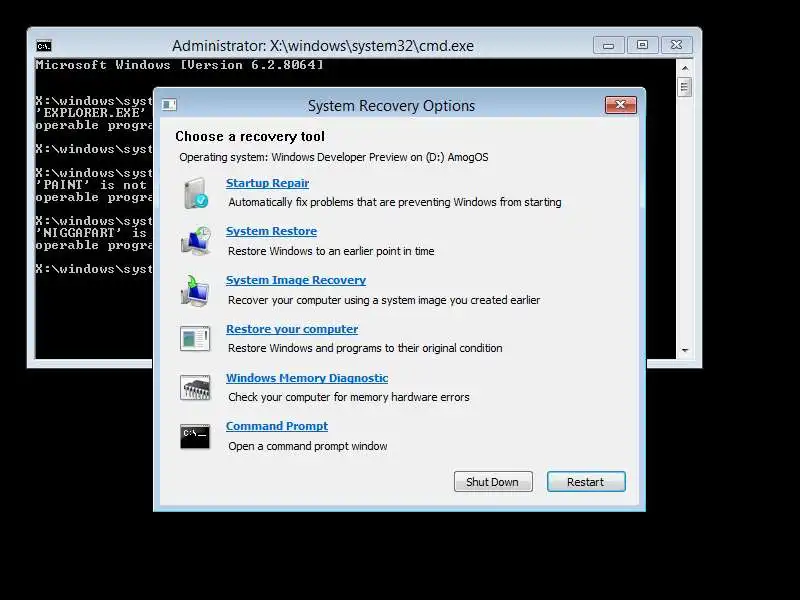
Task: Maximize the cmd.exe window
Action: [642, 45]
